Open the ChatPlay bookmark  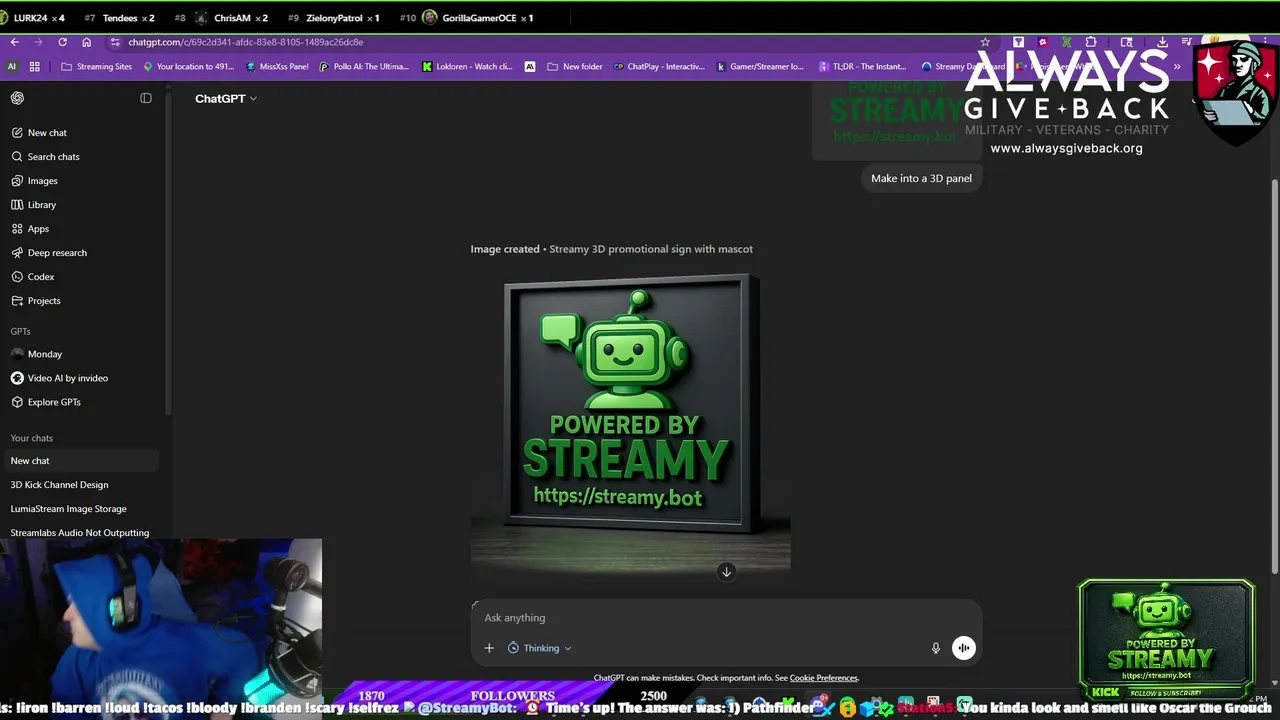tap(658, 67)
